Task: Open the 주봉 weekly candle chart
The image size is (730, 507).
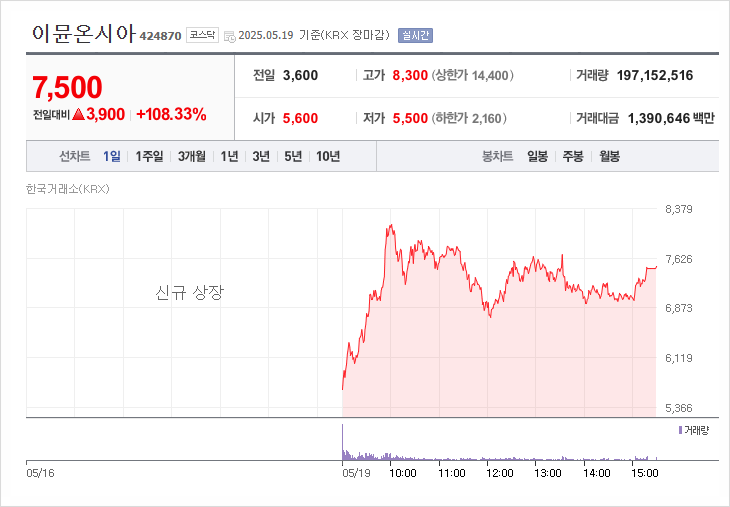Action: (573, 156)
